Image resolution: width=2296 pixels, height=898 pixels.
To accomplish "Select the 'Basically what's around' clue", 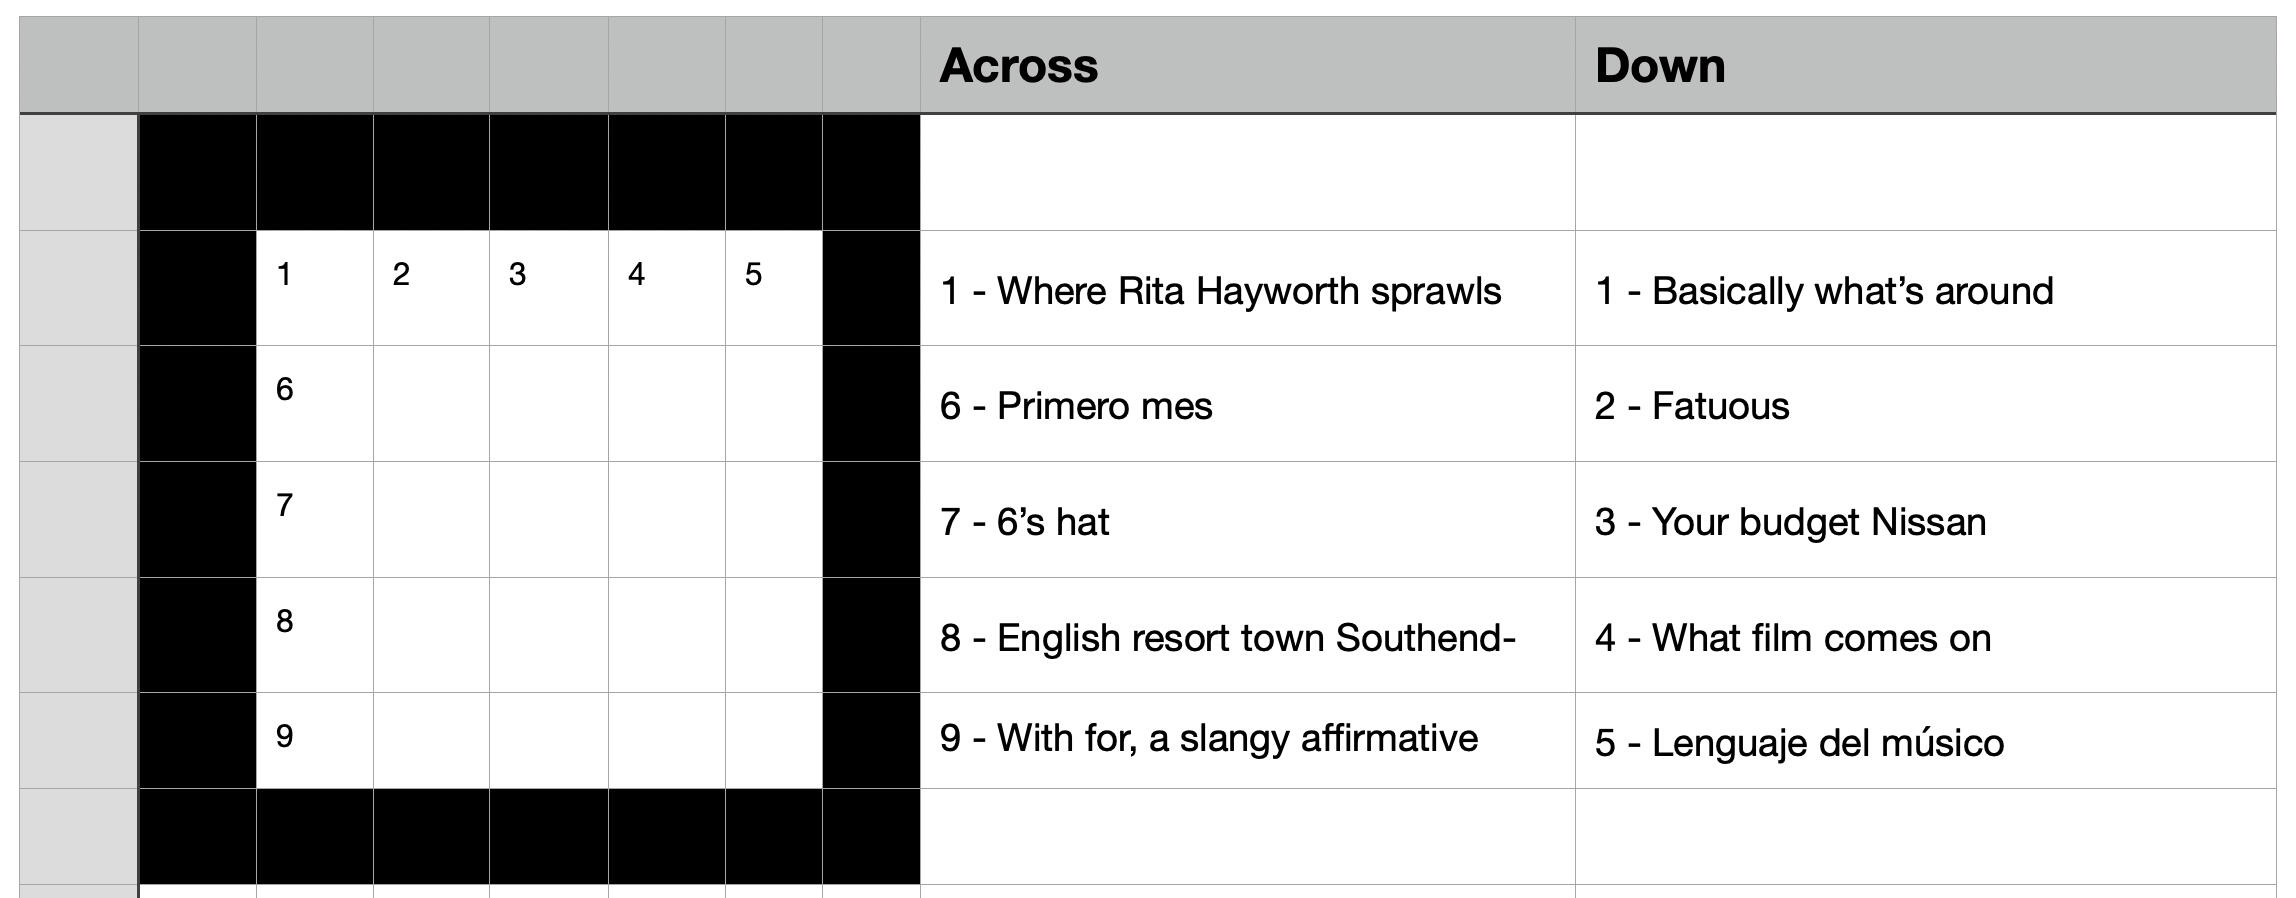I will (1823, 291).
